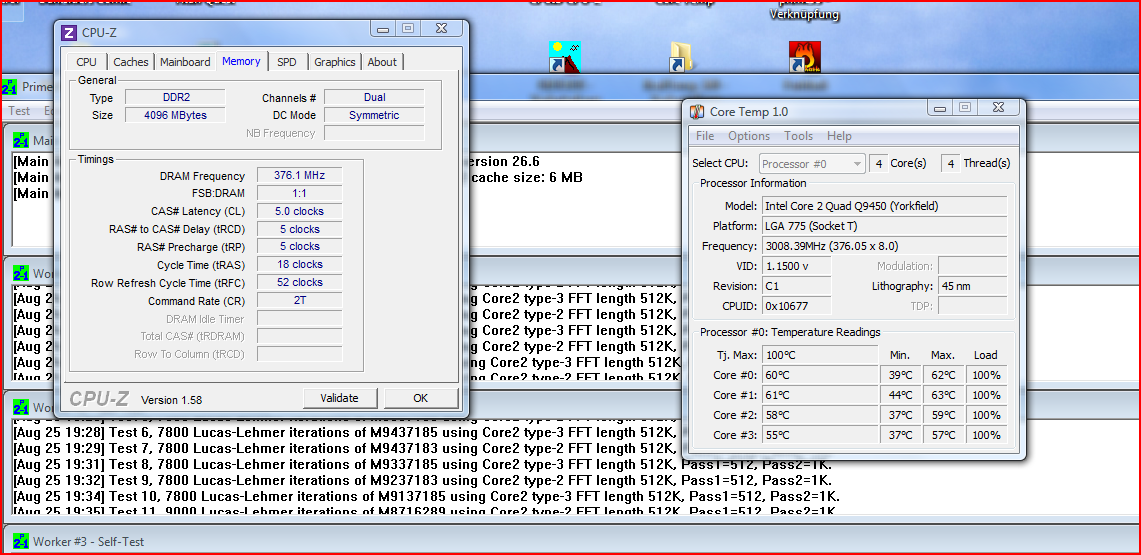1141x555 pixels.
Task: Click the Revision field C1 in Core Temp
Action: click(x=796, y=286)
